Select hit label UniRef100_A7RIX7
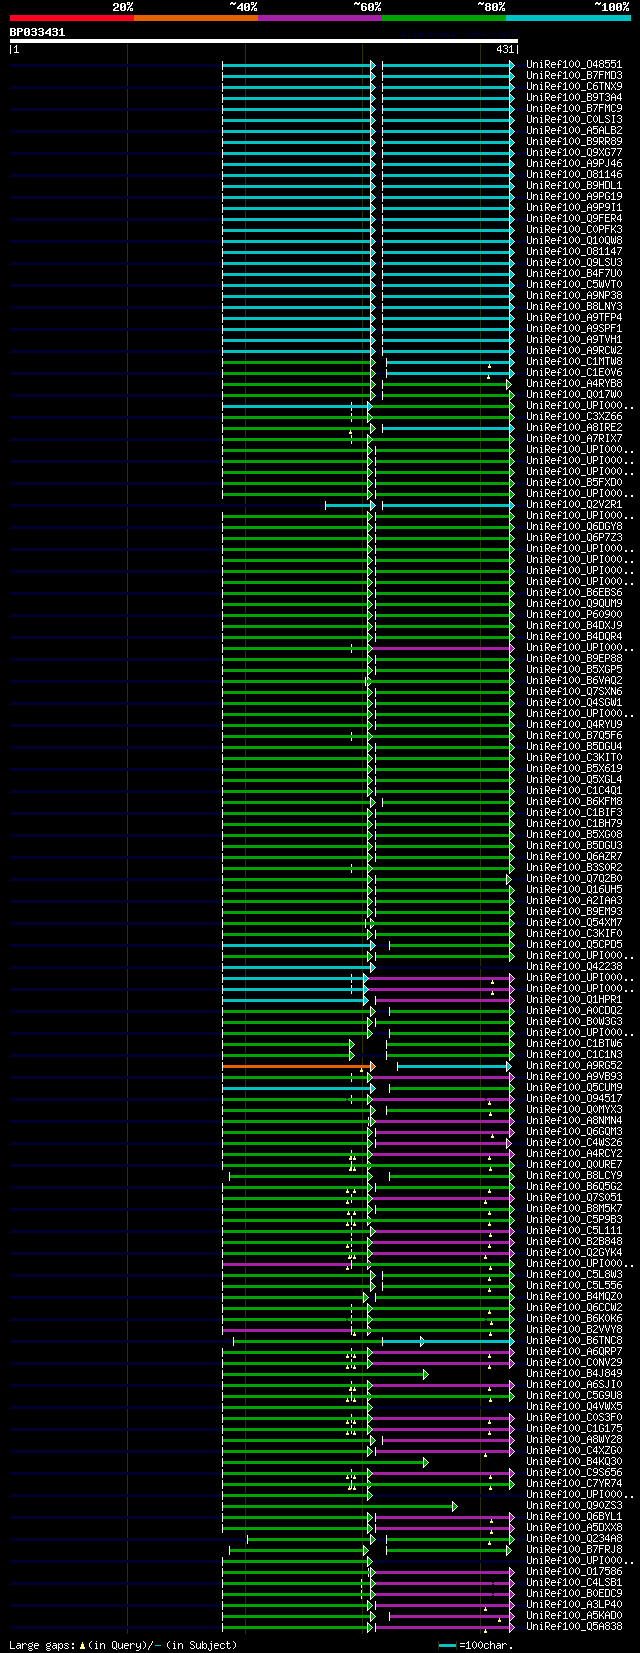 pyautogui.click(x=574, y=439)
